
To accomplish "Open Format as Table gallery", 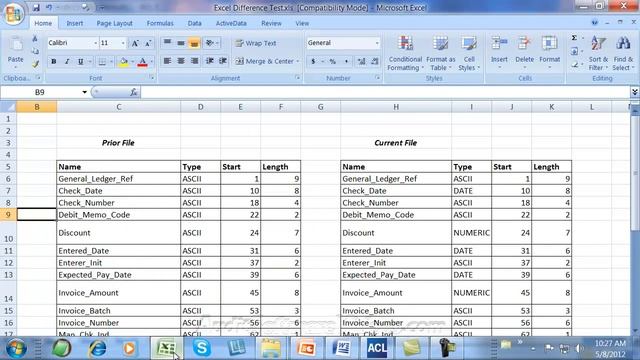I will point(440,53).
